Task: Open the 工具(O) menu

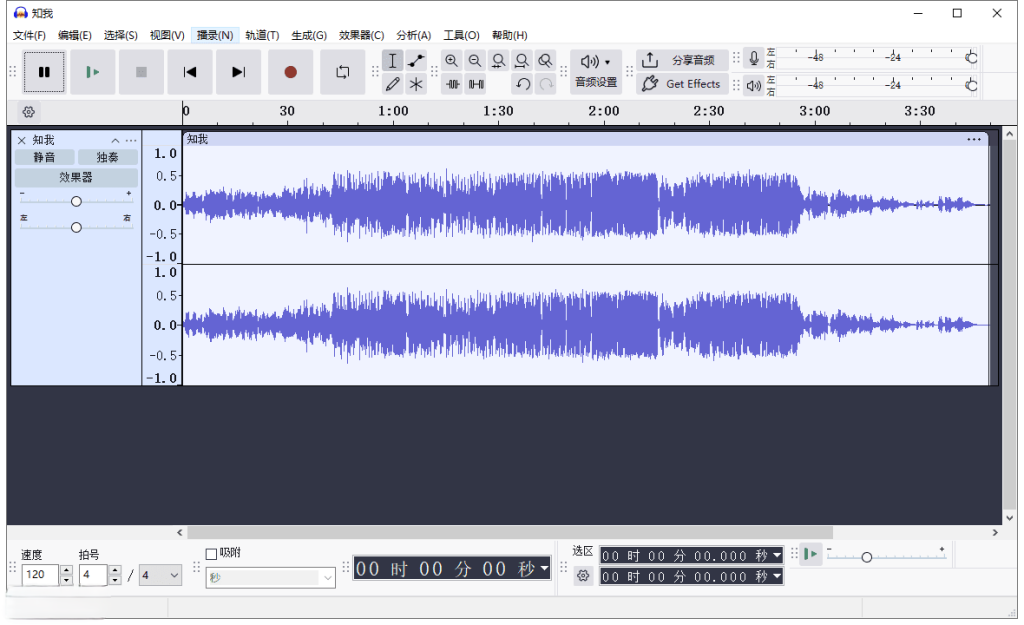Action: pyautogui.click(x=461, y=35)
